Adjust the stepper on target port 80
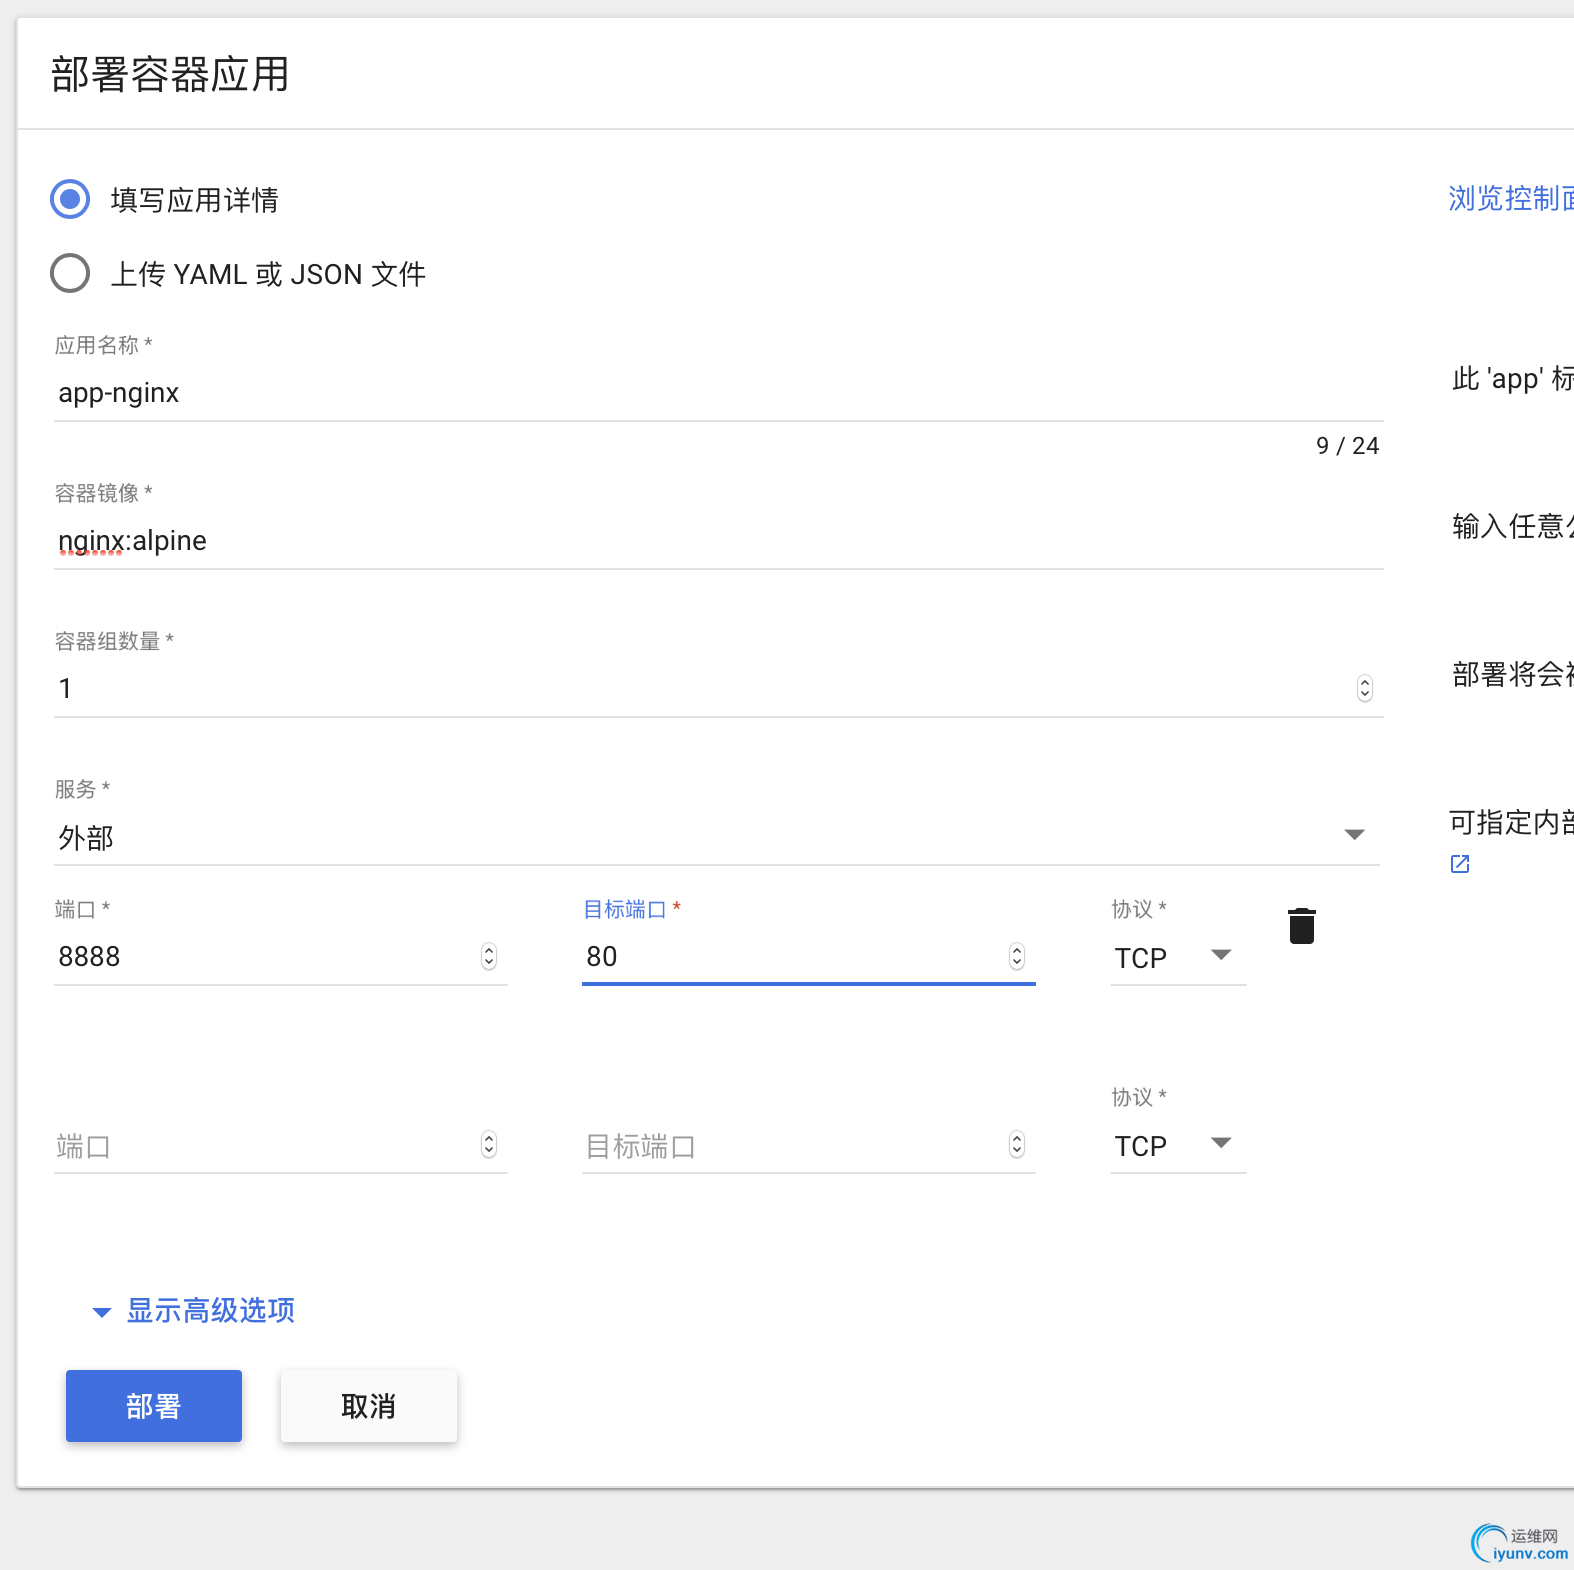This screenshot has height=1570, width=1574. pyautogui.click(x=1017, y=956)
